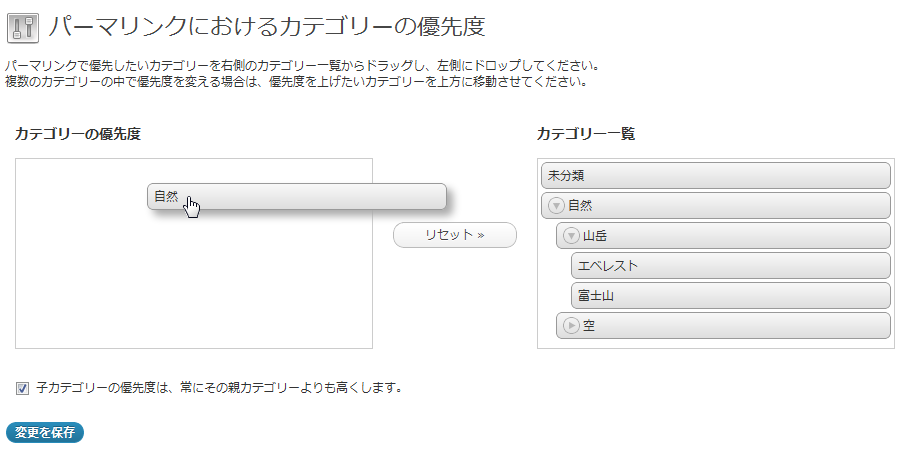Click the 空 category row label
The width and height of the screenshot is (900, 450).
[x=589, y=325]
